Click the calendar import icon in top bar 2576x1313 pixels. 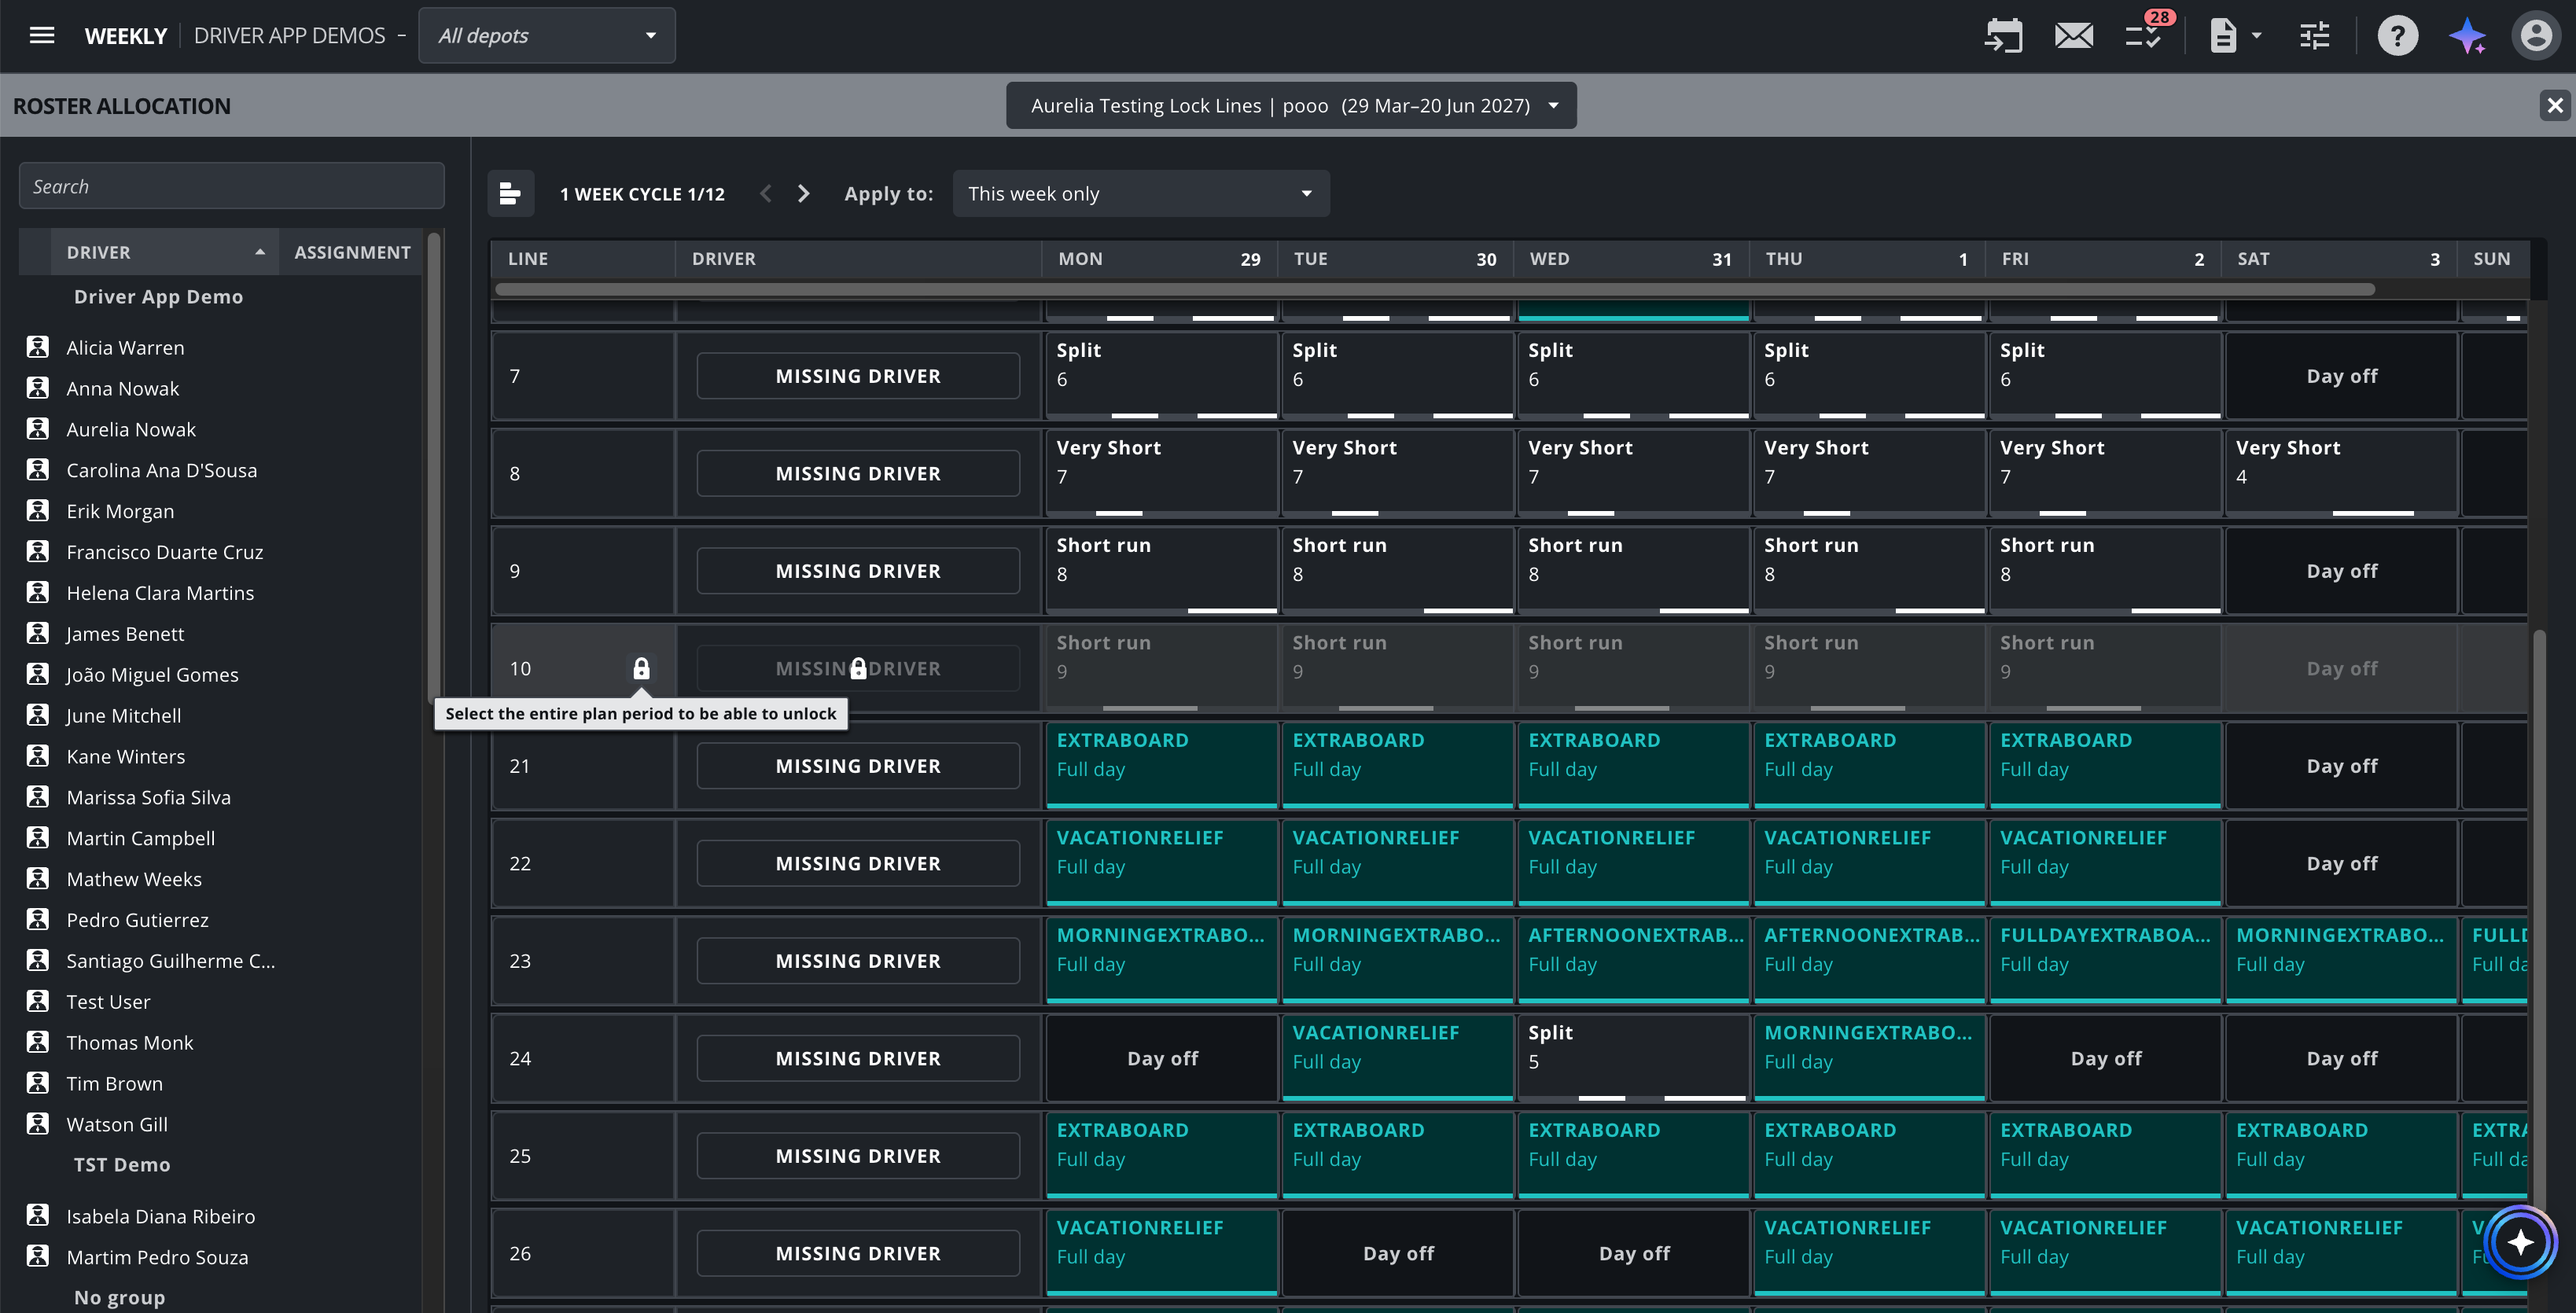point(2003,36)
